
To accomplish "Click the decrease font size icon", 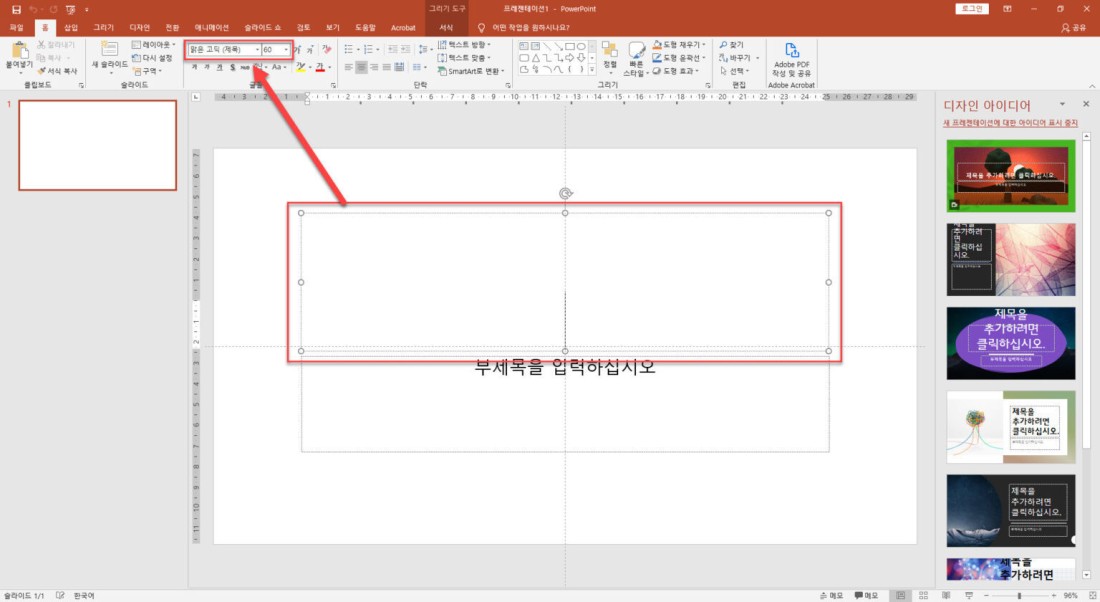I will [x=309, y=50].
